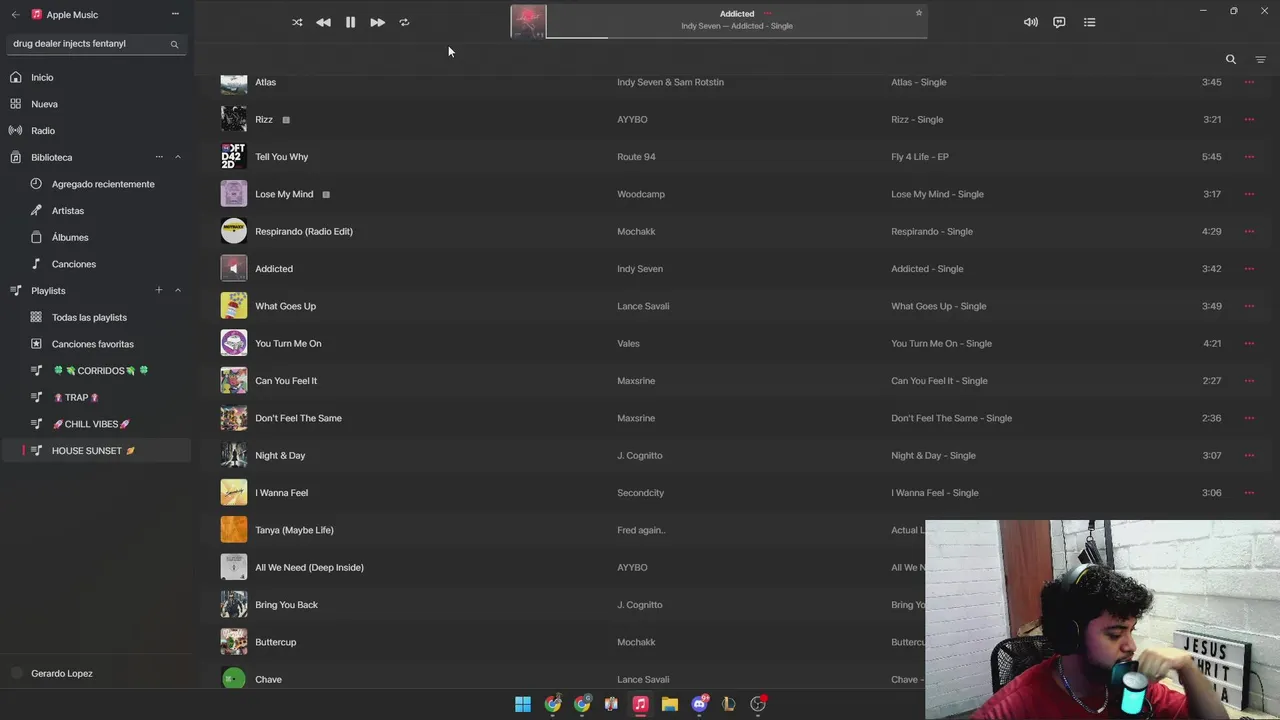
Task: Open the Up Next queue list
Action: click(1090, 22)
